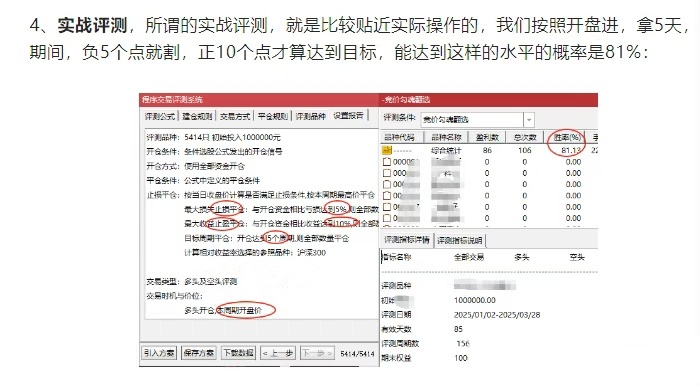
Task: Click the 下载数据 button
Action: click(239, 353)
